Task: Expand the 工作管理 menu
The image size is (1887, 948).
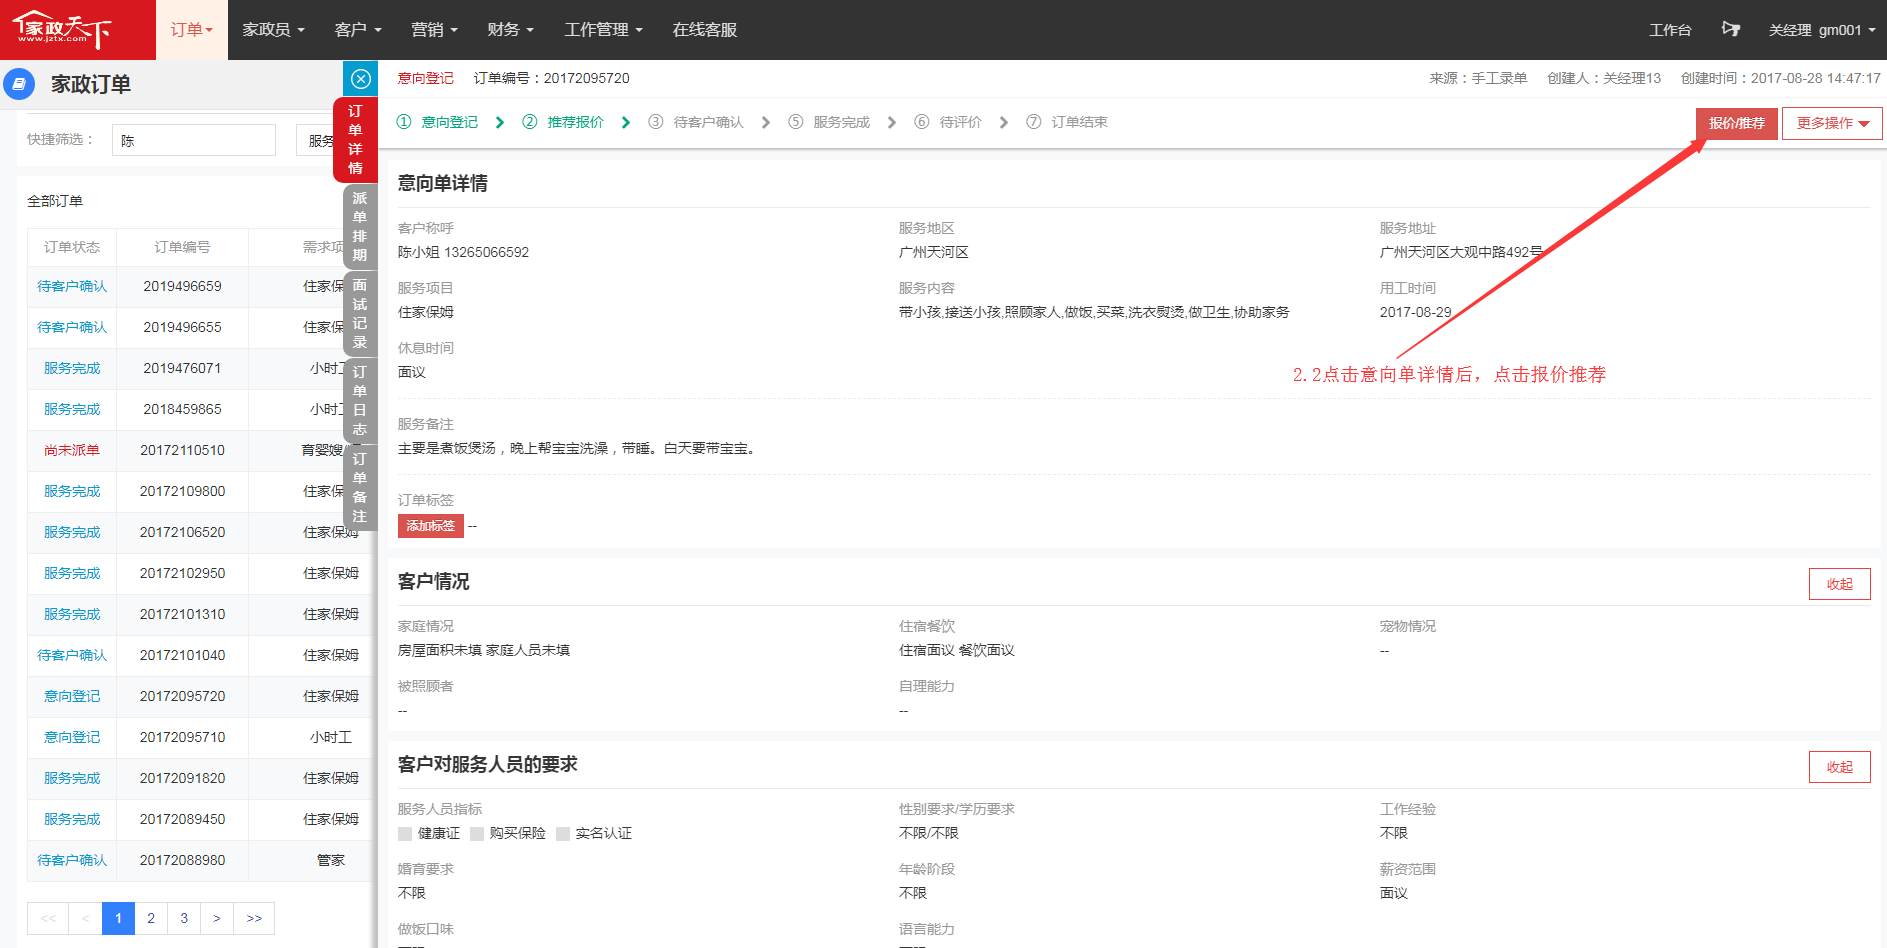Action: [x=603, y=30]
